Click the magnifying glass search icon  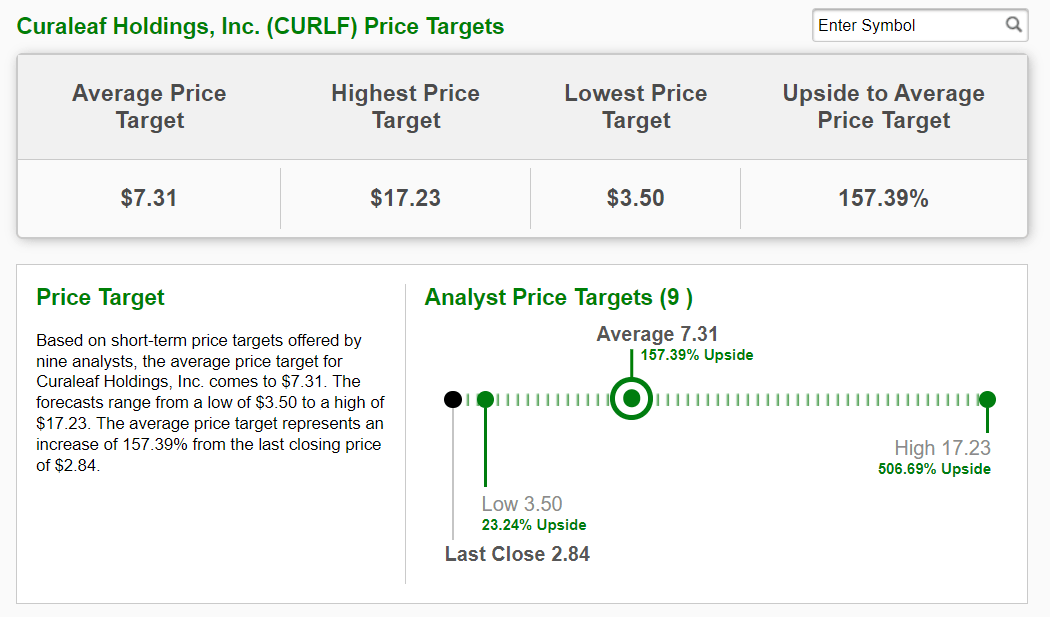(1014, 25)
